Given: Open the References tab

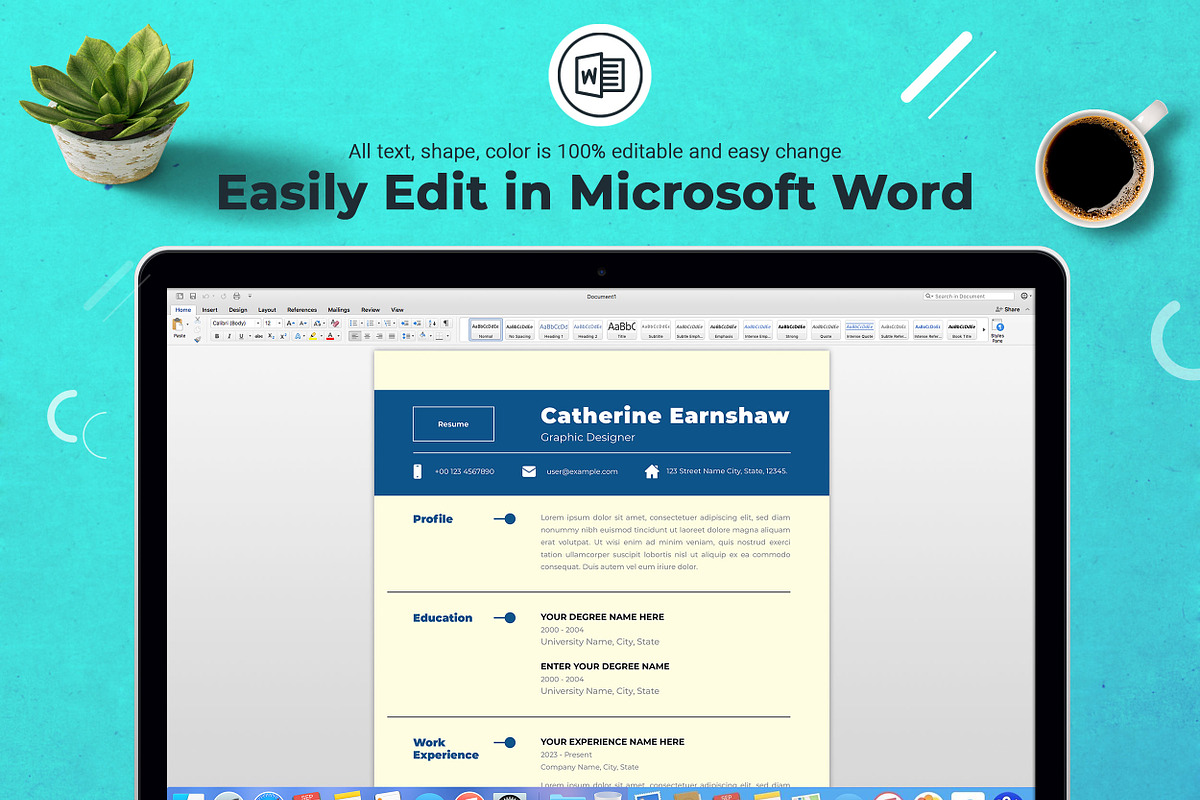Looking at the screenshot, I should click(302, 310).
